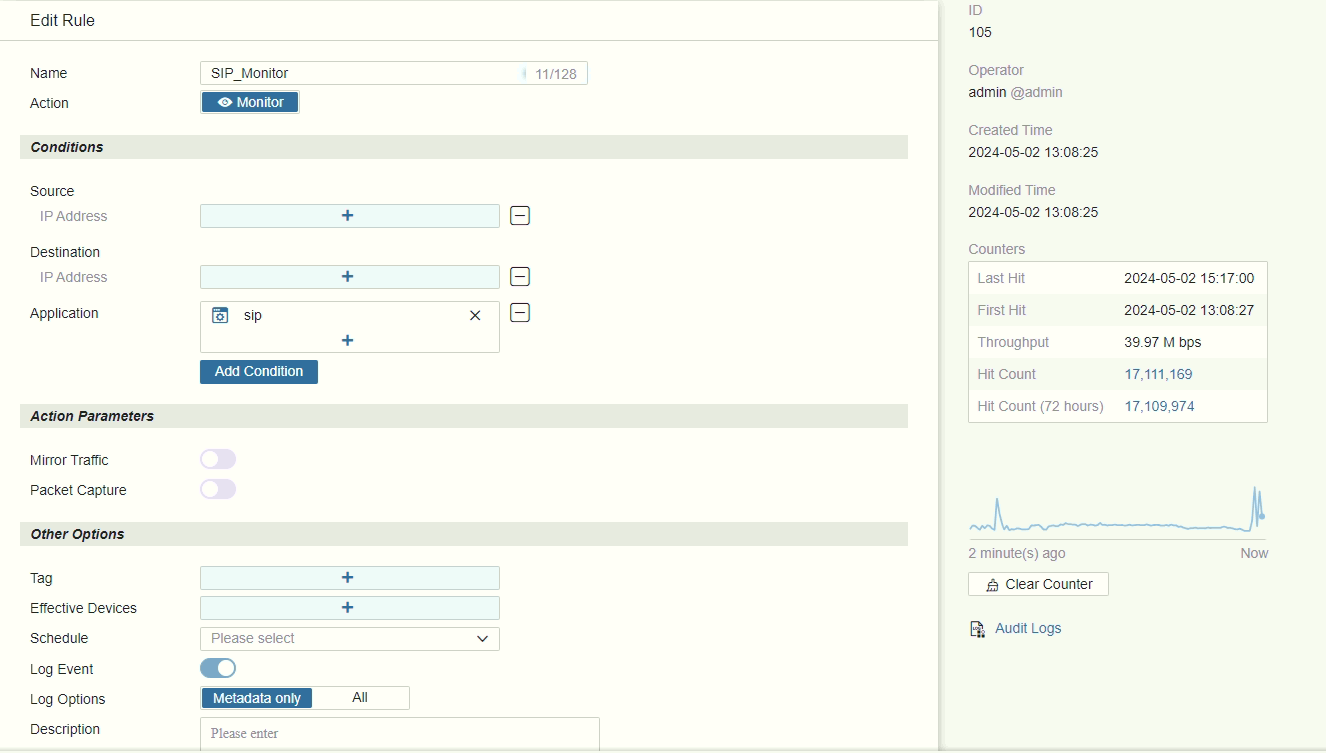Open the Schedule dropdown
1326x753 pixels.
[349, 638]
